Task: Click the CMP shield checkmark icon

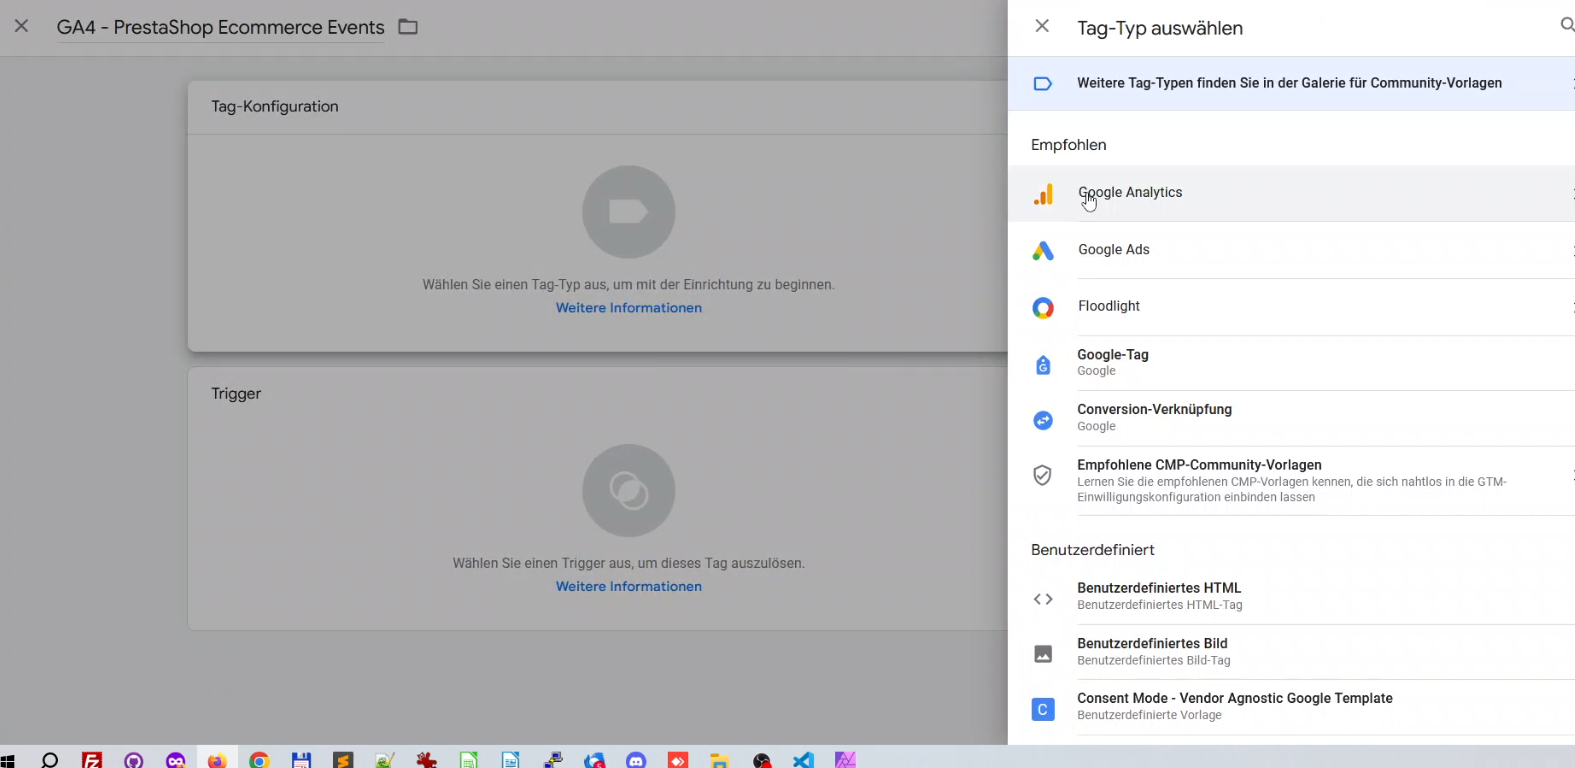Action: pyautogui.click(x=1042, y=475)
